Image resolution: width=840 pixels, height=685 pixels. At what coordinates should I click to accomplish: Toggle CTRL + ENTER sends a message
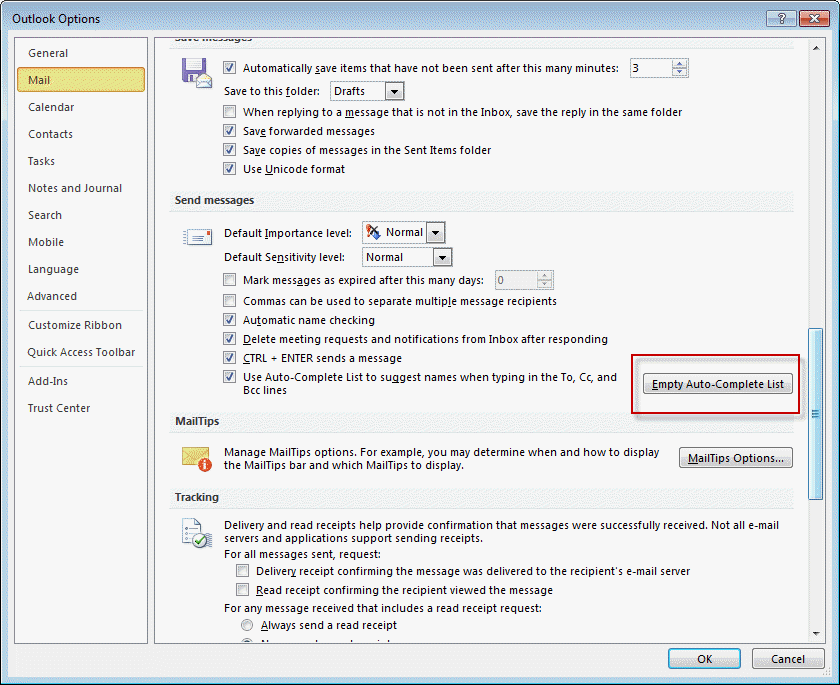point(230,358)
